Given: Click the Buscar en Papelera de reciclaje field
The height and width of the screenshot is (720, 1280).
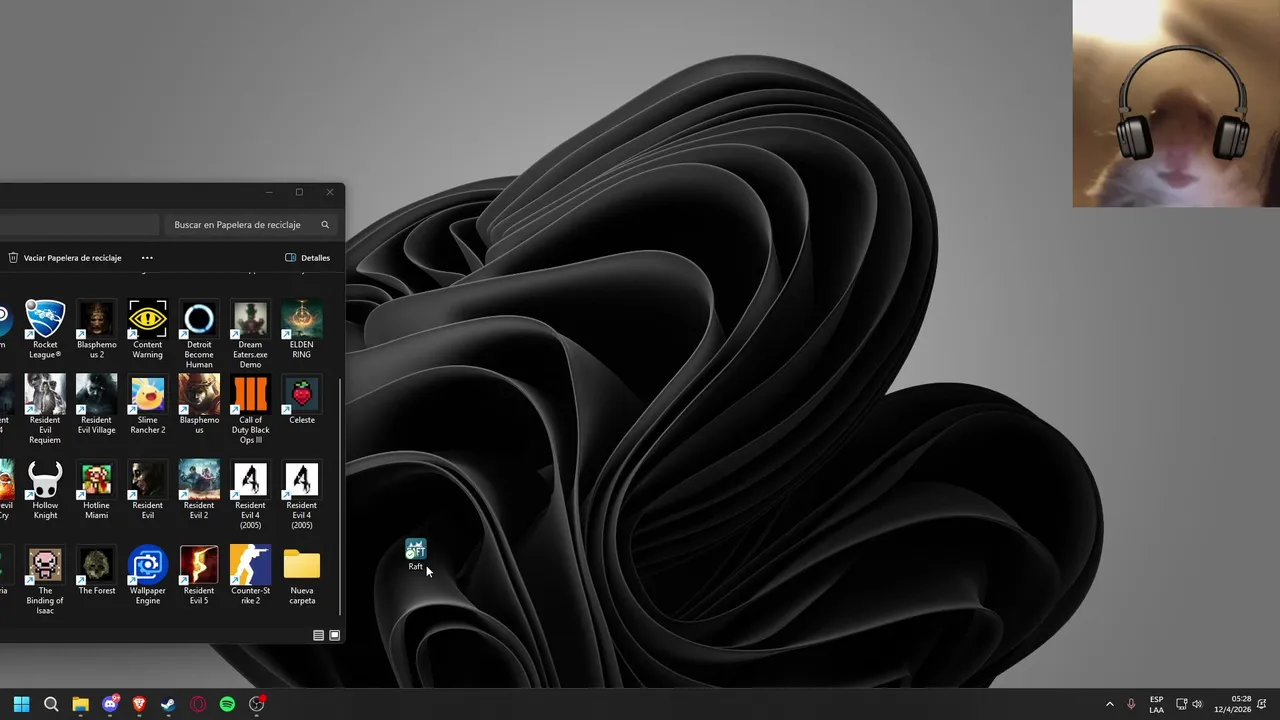Looking at the screenshot, I should click(x=251, y=225).
